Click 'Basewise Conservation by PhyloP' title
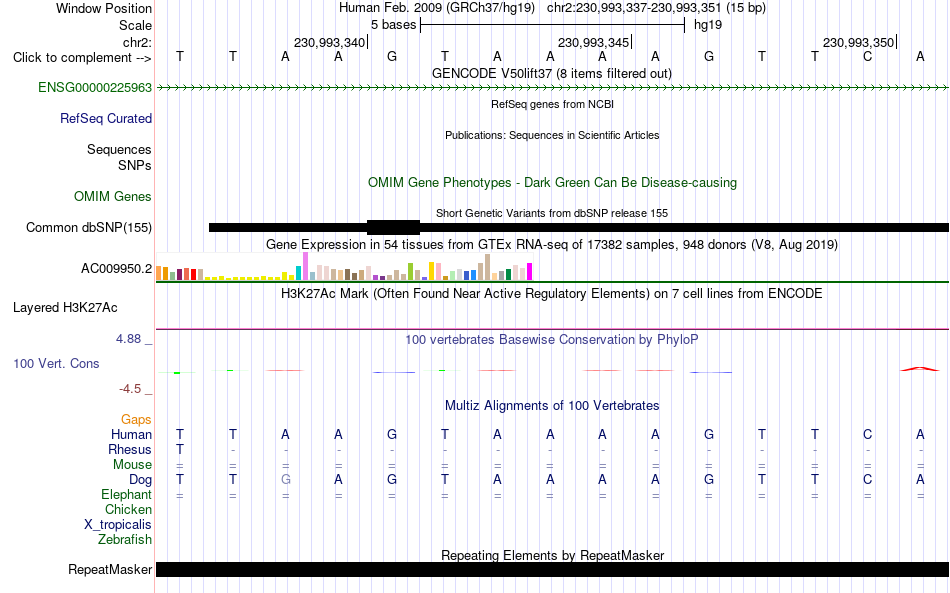 552,340
